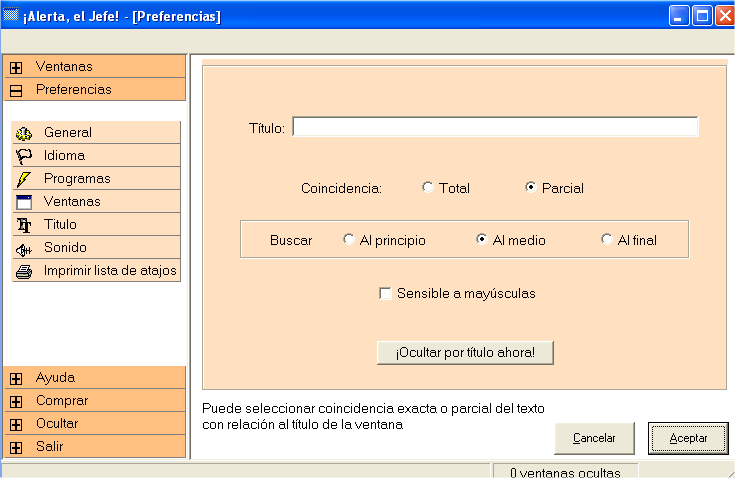Image resolution: width=735 pixels, height=478 pixels.
Task: Select the Parcial coincidencia radio button
Action: [531, 187]
